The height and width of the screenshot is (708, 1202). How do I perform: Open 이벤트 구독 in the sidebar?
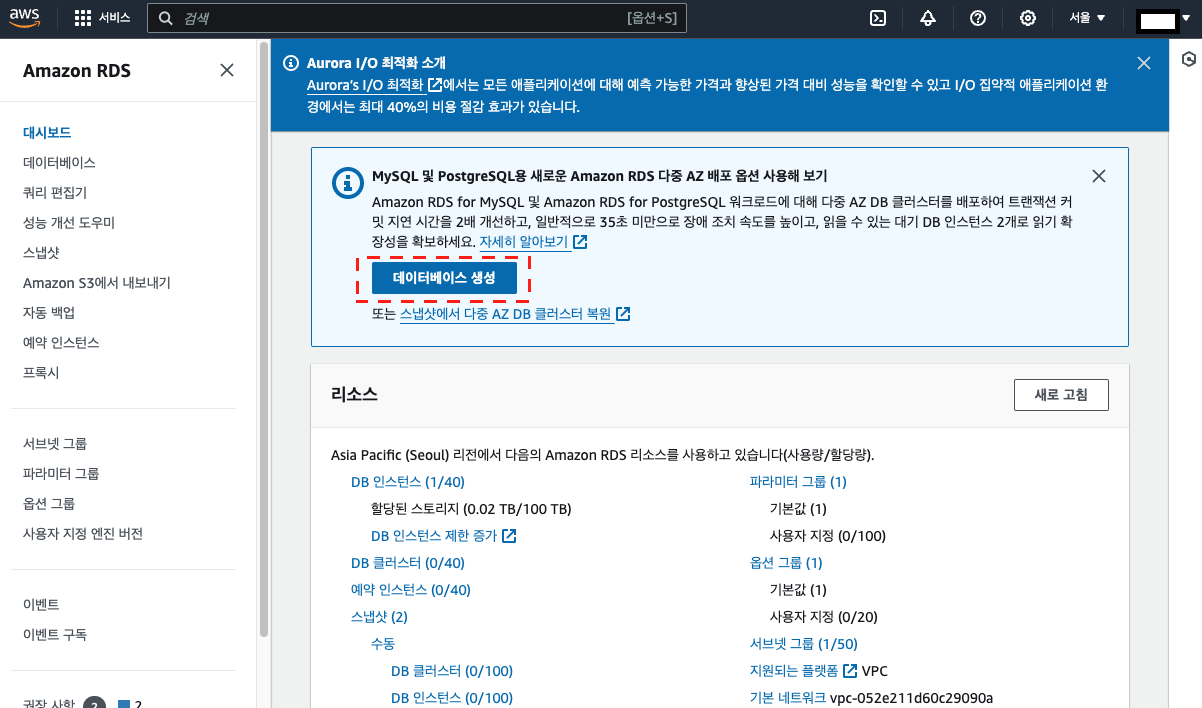pos(55,634)
